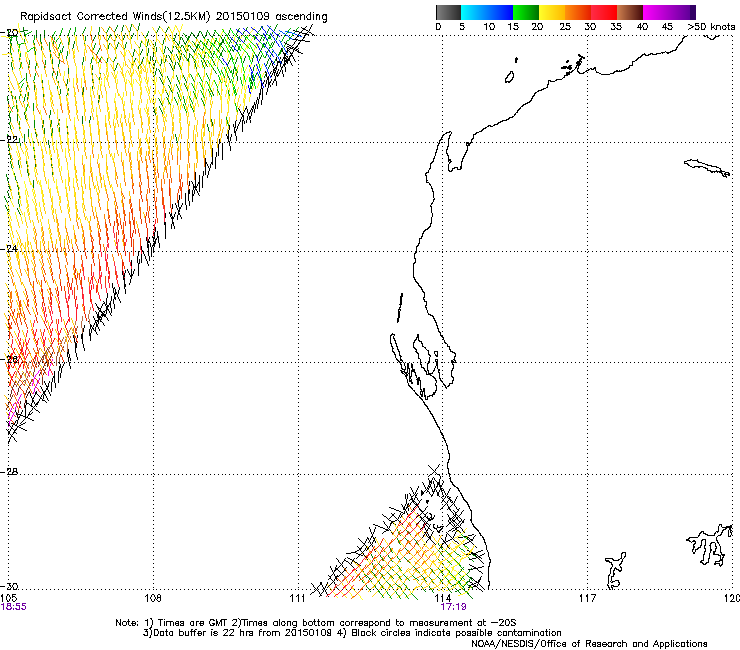Click the '114' longitude axis label

pos(443,598)
